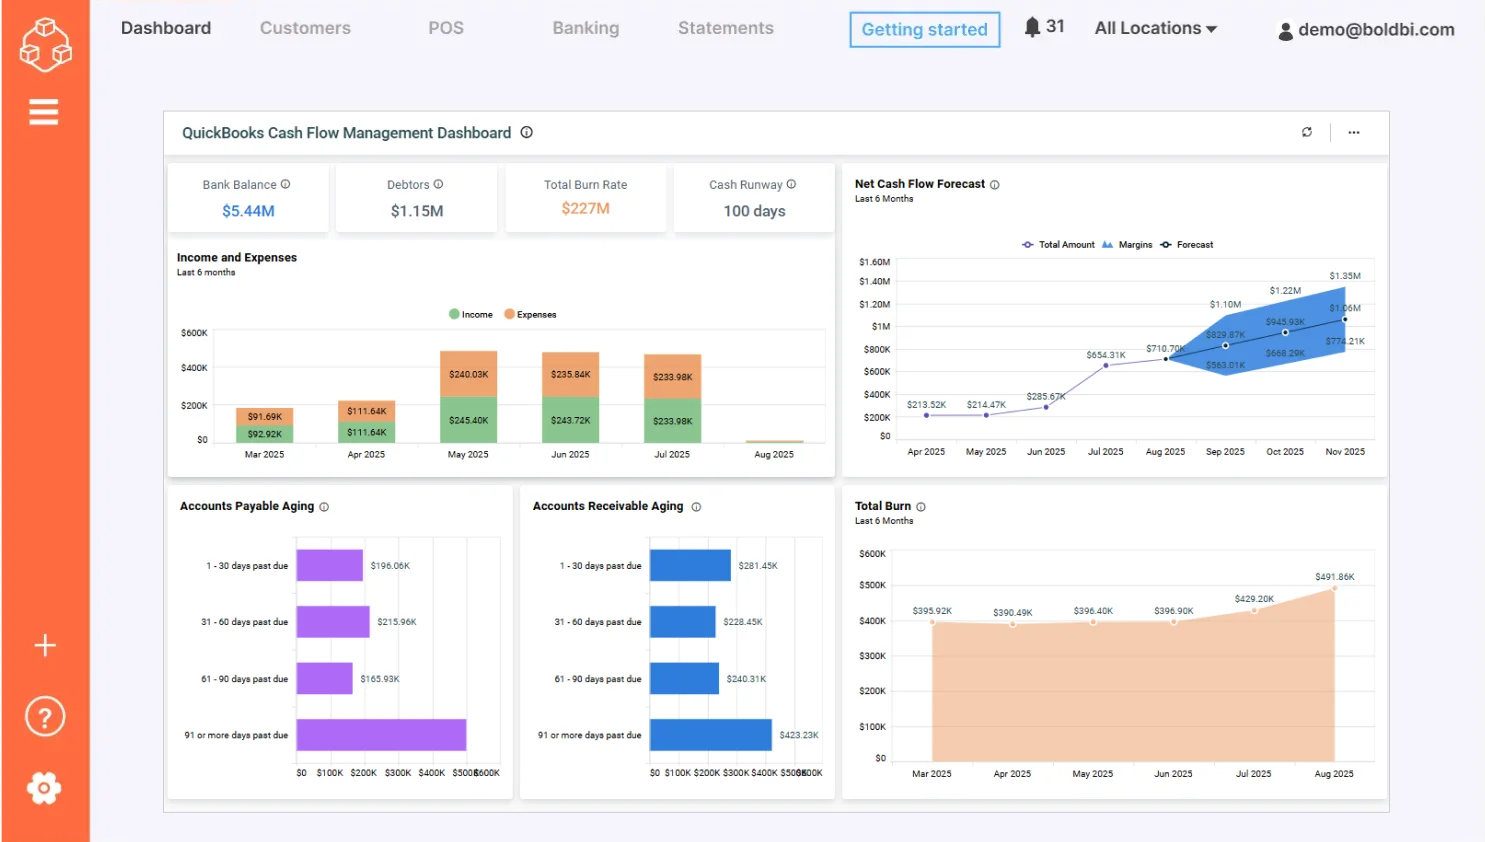Click the plus icon to add new
The image size is (1485, 842).
[44, 645]
